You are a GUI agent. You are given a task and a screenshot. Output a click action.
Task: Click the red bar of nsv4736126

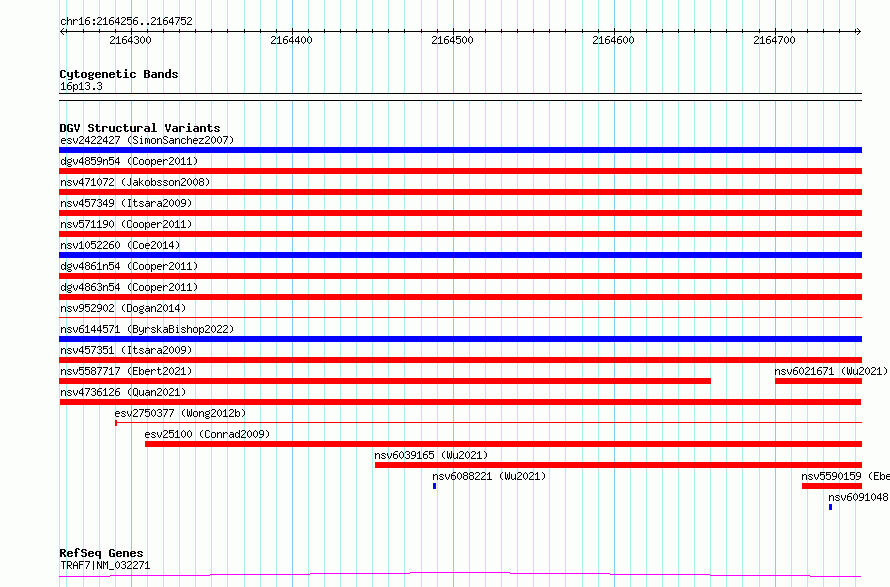[x=460, y=402]
